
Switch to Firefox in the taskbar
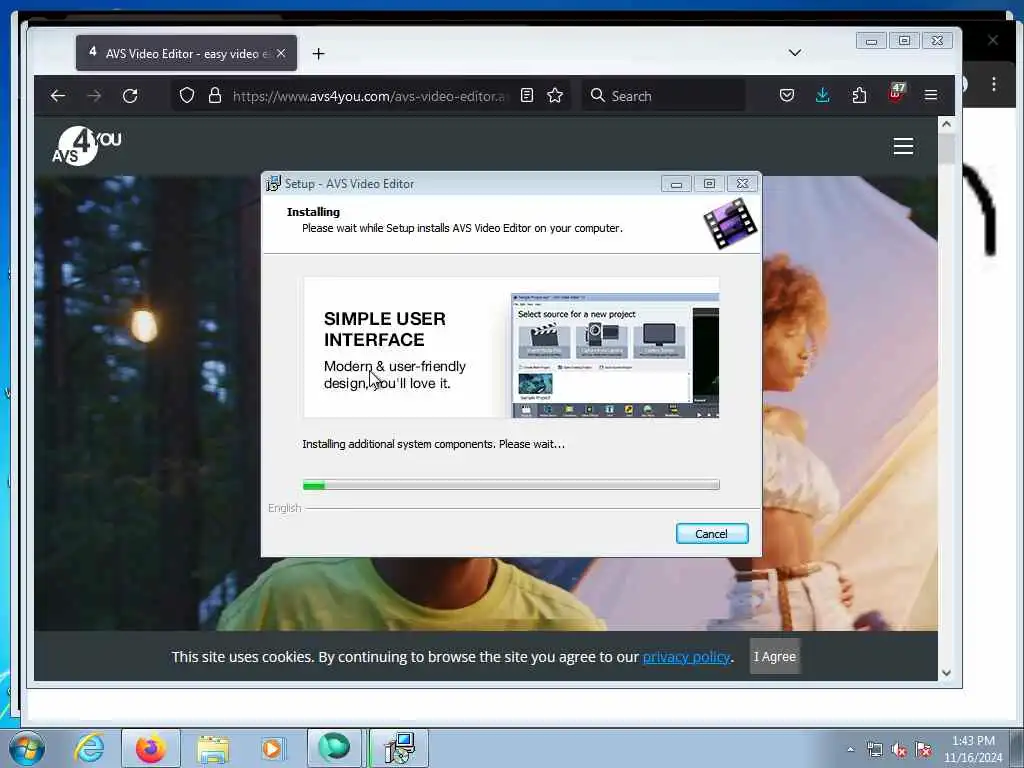[x=151, y=748]
